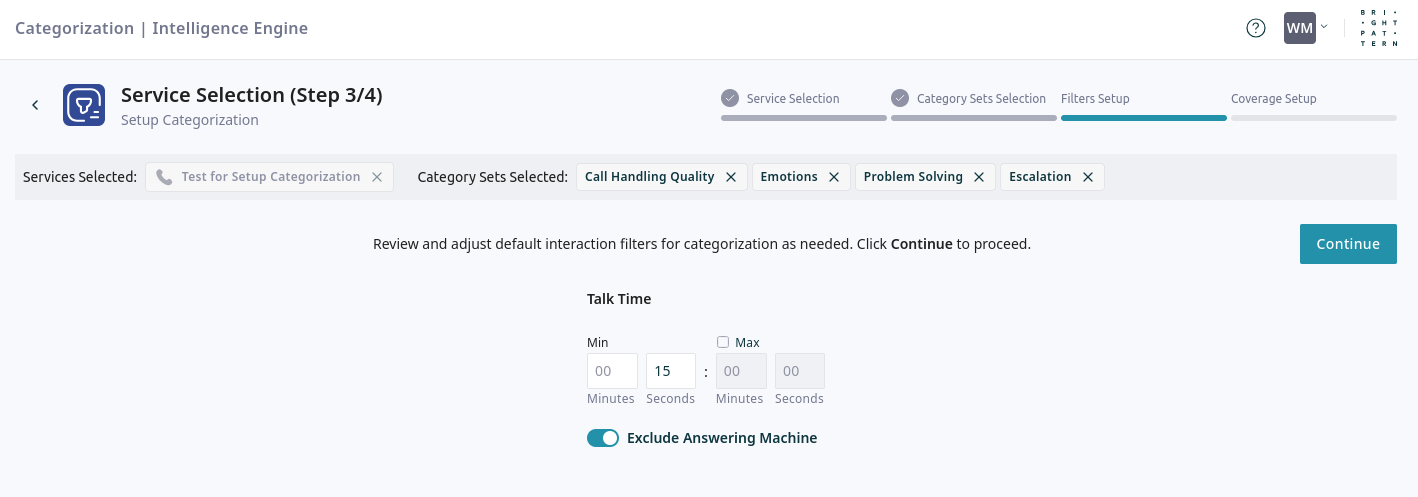Enable the Max talk time checkbox
Screen dimensions: 1418x497
point(723,342)
